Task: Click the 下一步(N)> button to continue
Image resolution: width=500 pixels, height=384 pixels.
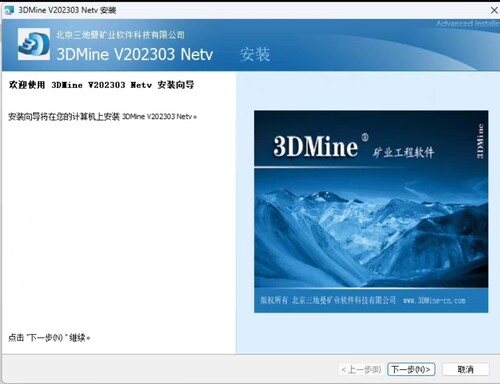Action: tap(411, 369)
